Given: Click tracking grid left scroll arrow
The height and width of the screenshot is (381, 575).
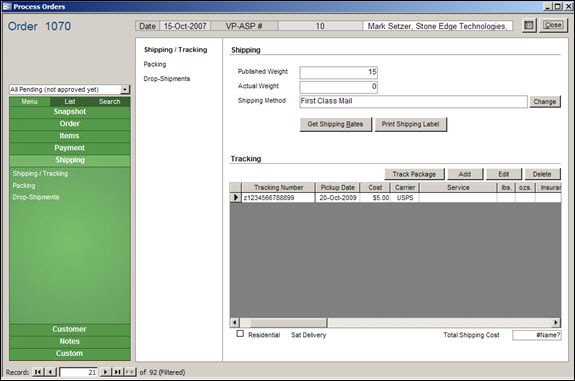Looking at the screenshot, I should click(235, 323).
